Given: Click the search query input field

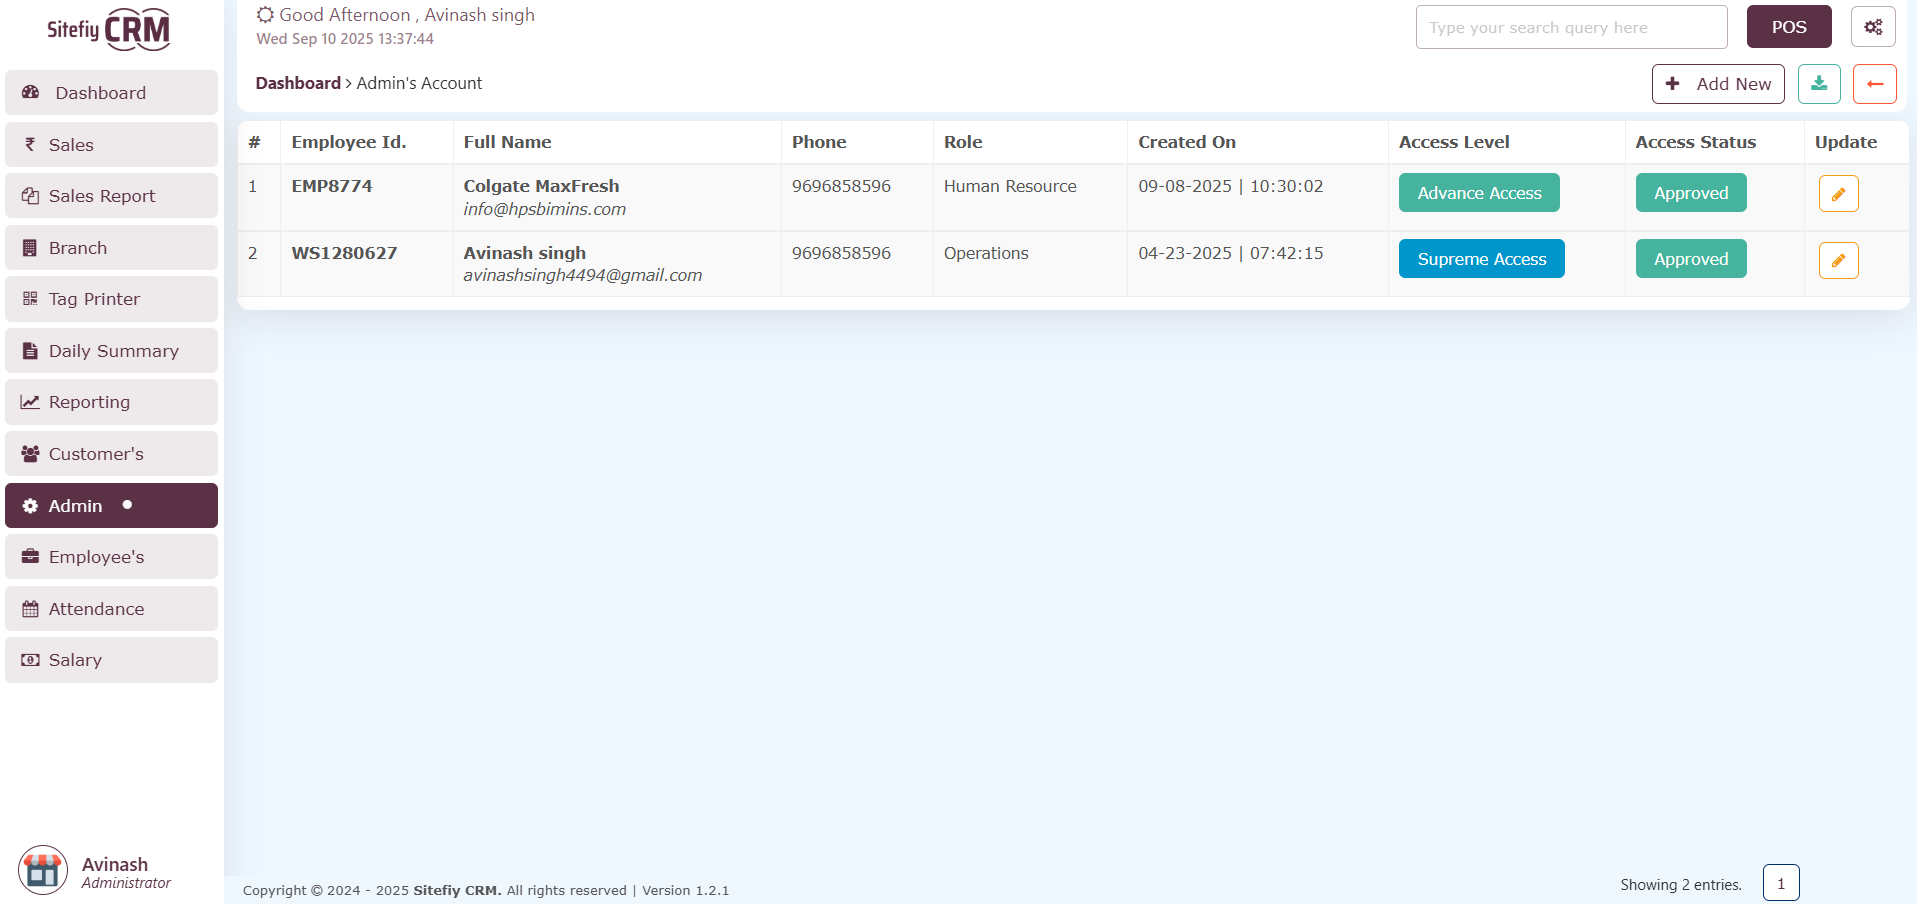Looking at the screenshot, I should [x=1570, y=27].
